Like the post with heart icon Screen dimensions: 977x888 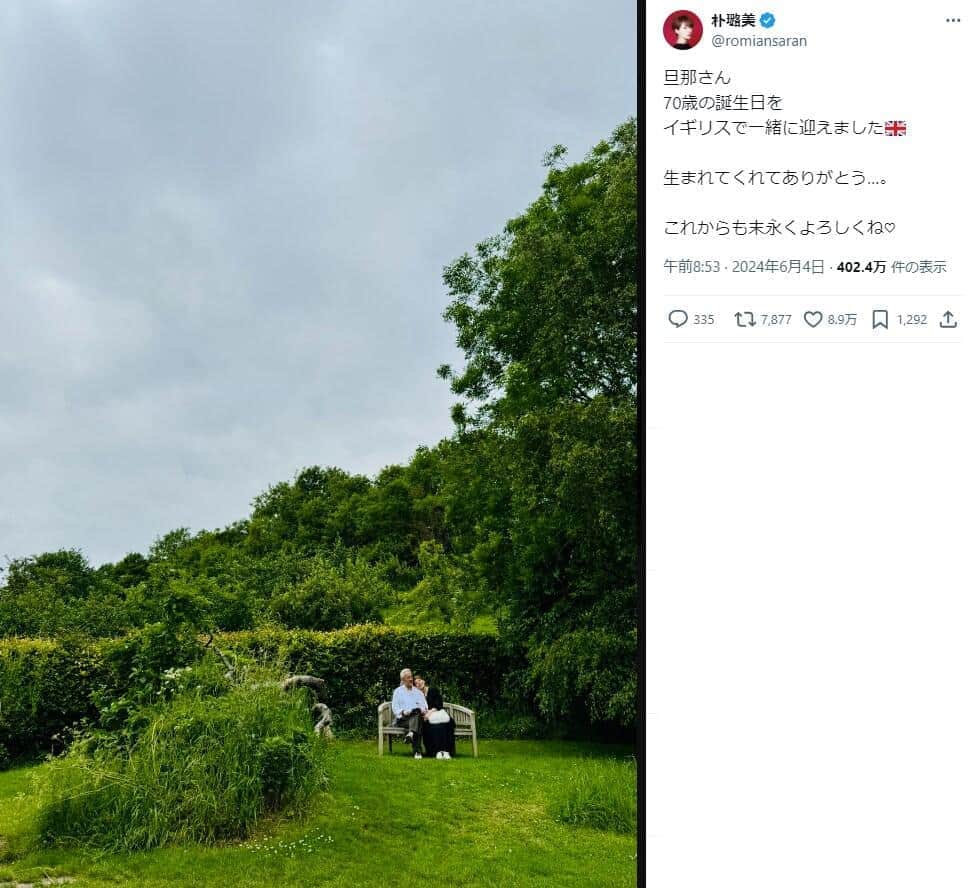pos(813,319)
